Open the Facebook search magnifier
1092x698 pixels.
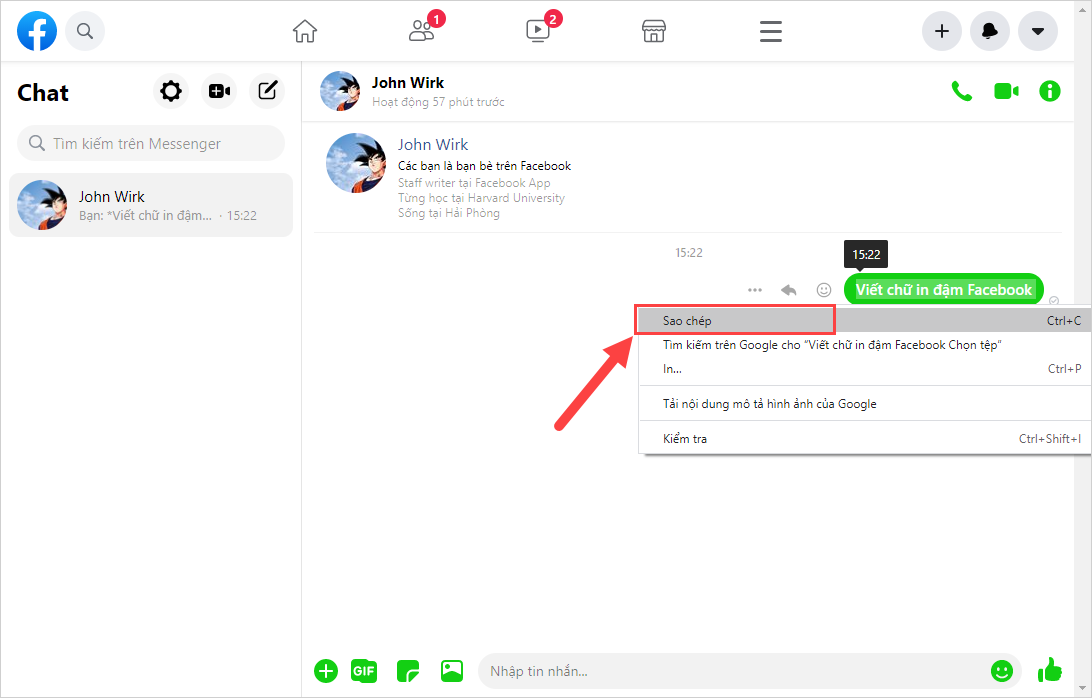pos(85,31)
